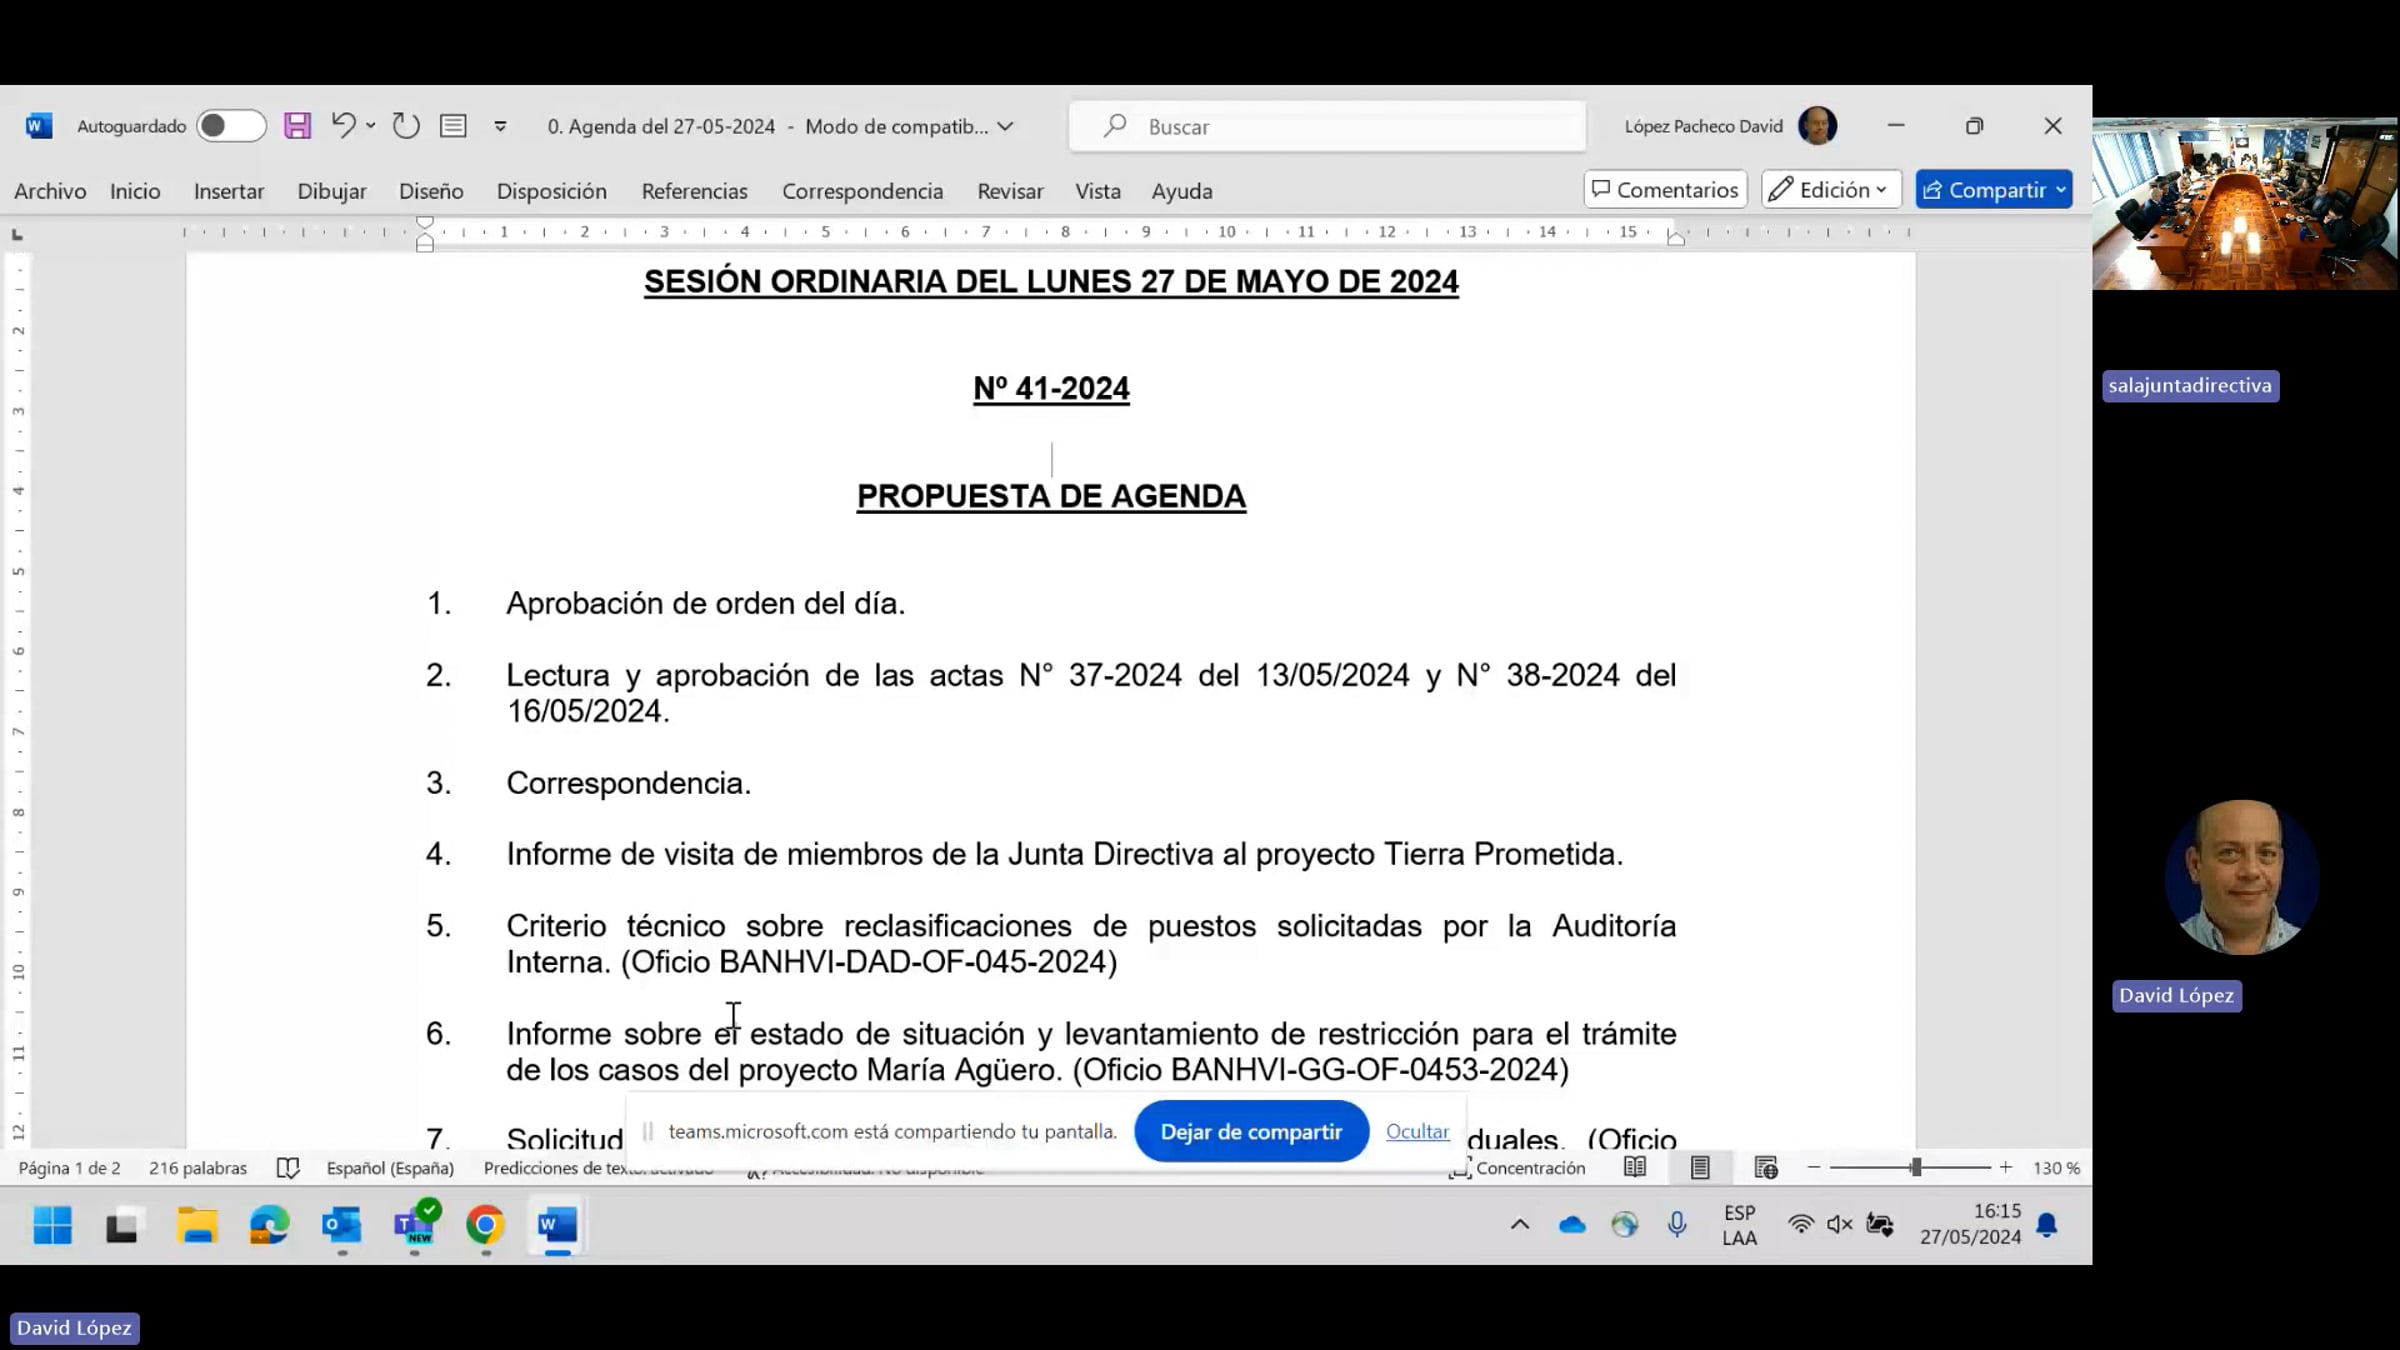Click the zoom slider handle

pyautogui.click(x=1916, y=1168)
